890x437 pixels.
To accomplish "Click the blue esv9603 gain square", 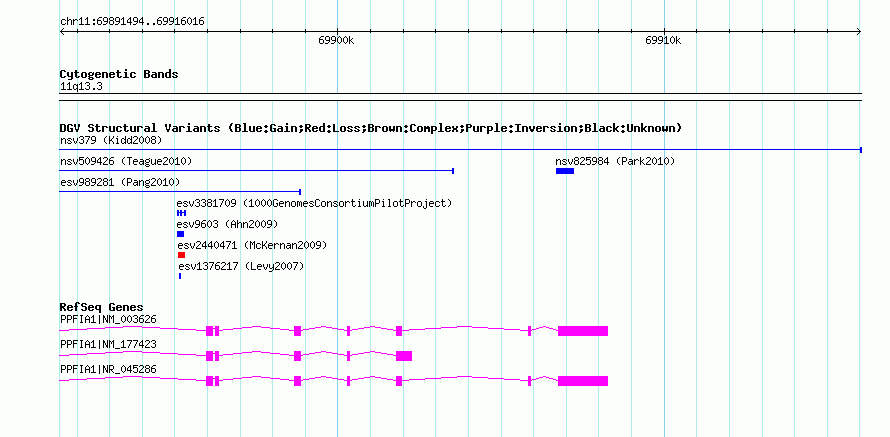I will (180, 234).
